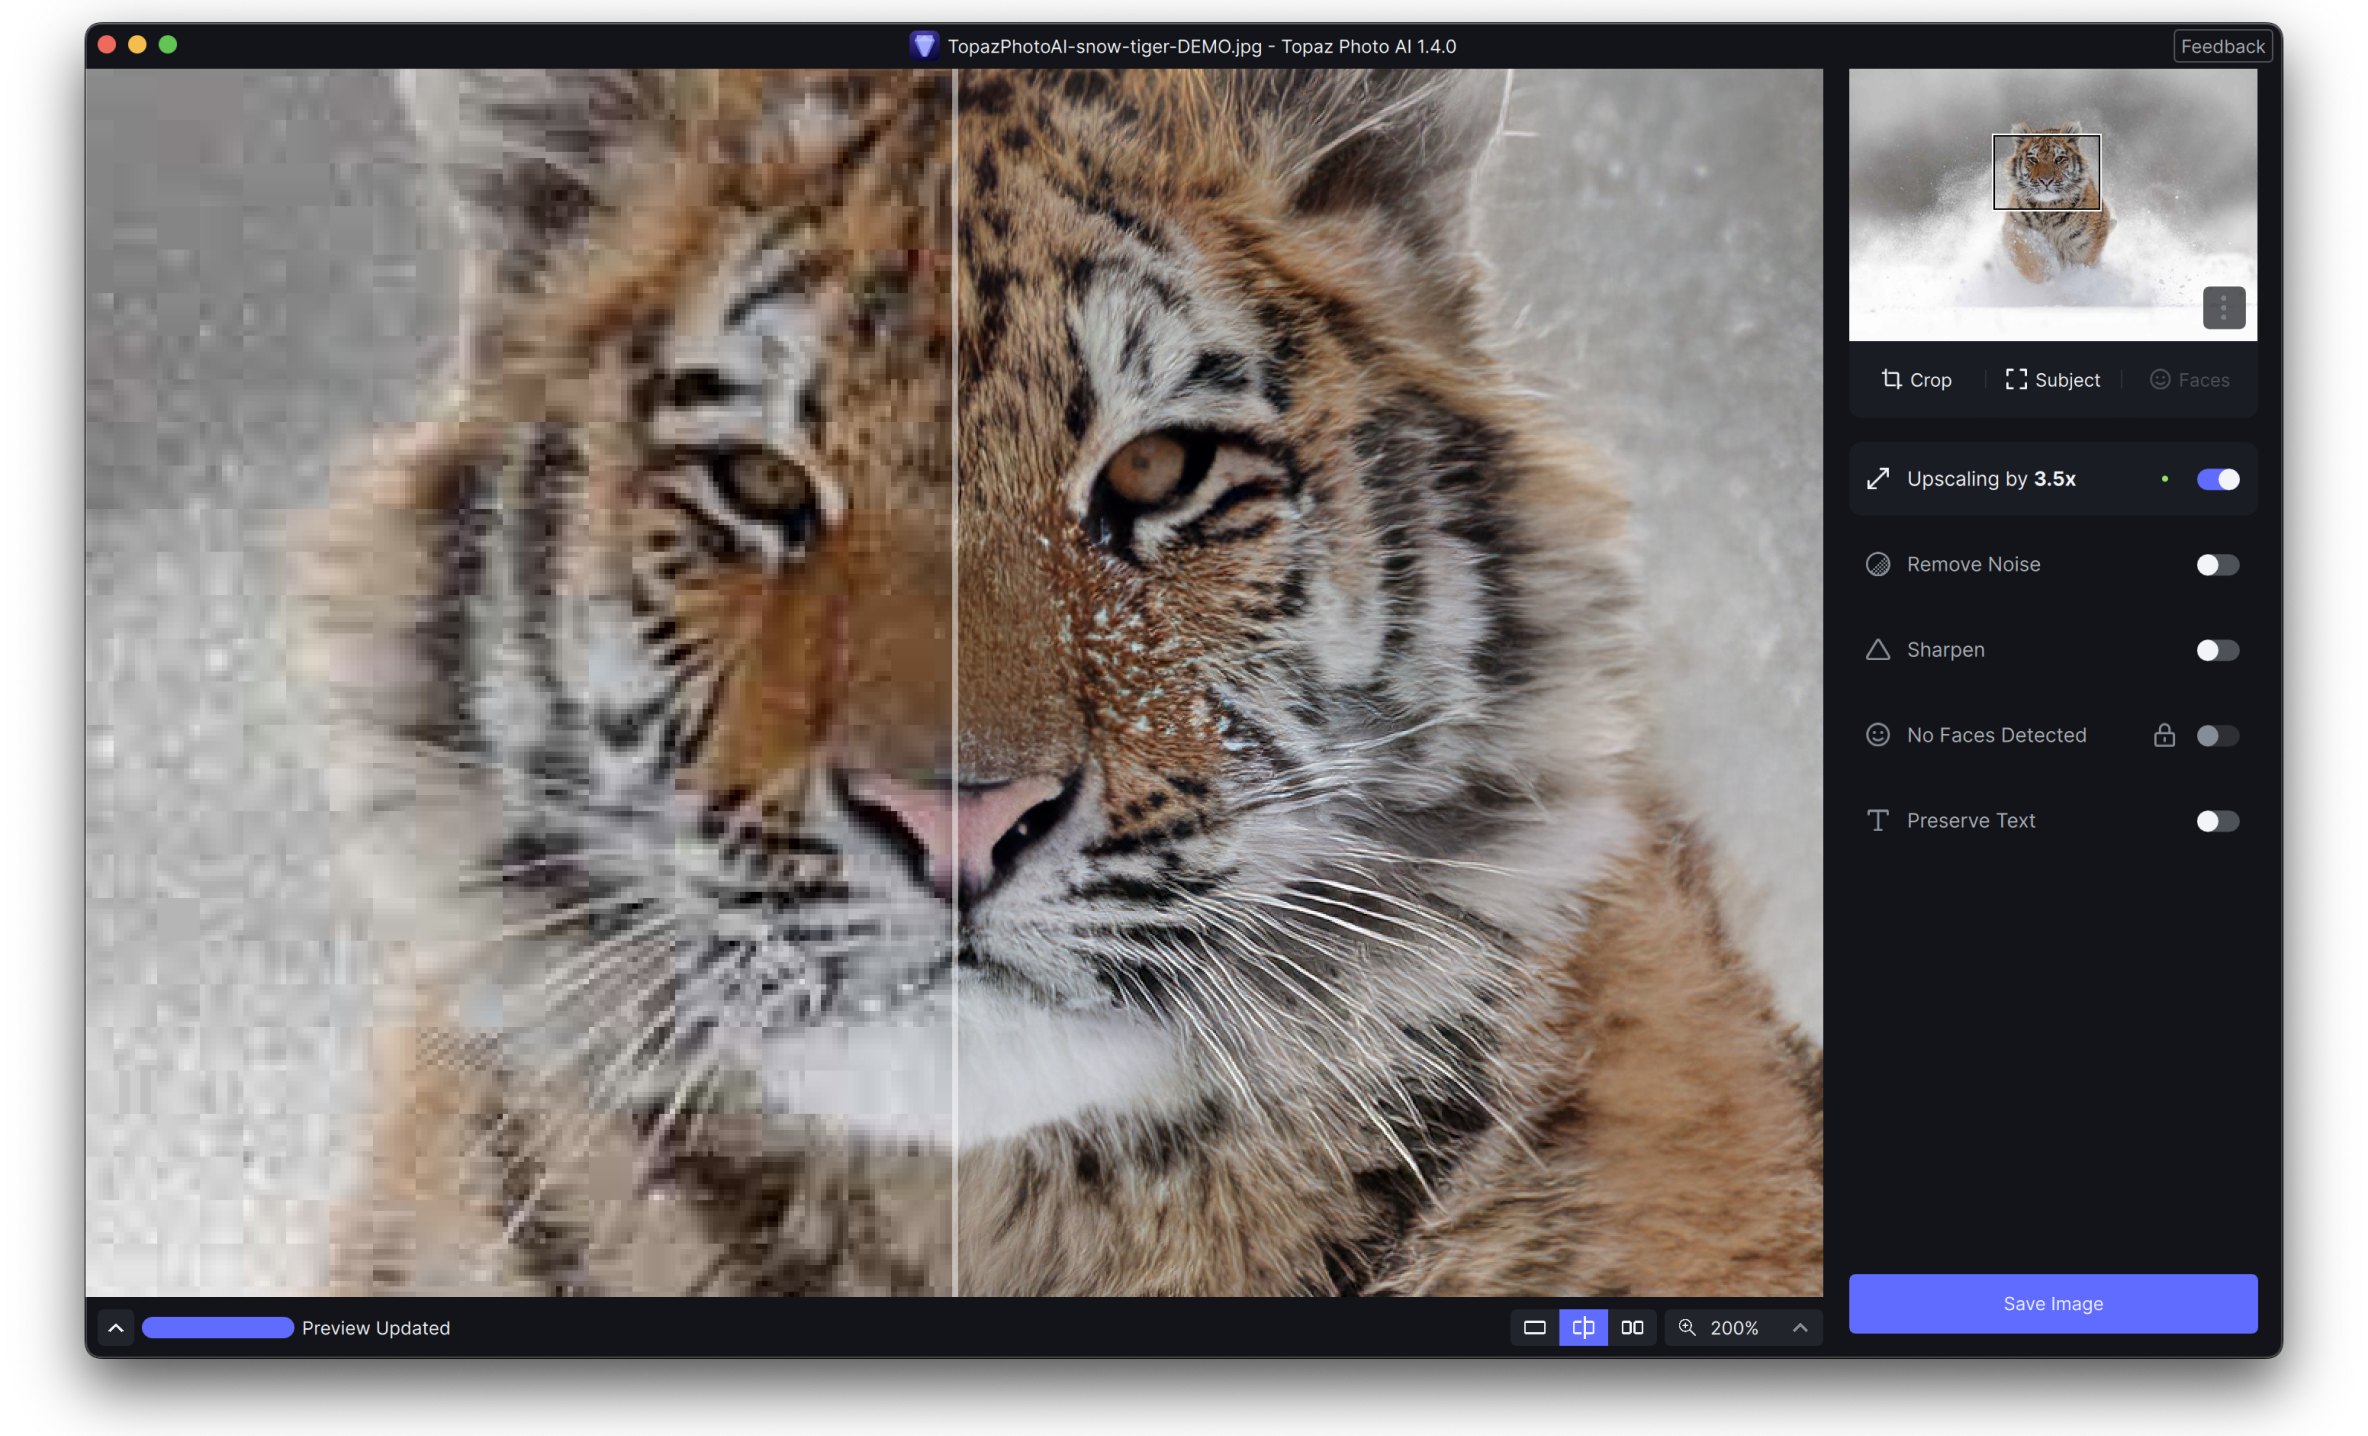This screenshot has height=1436, width=2368.
Task: Click the lock icon beside No Faces Detected
Action: point(2164,736)
